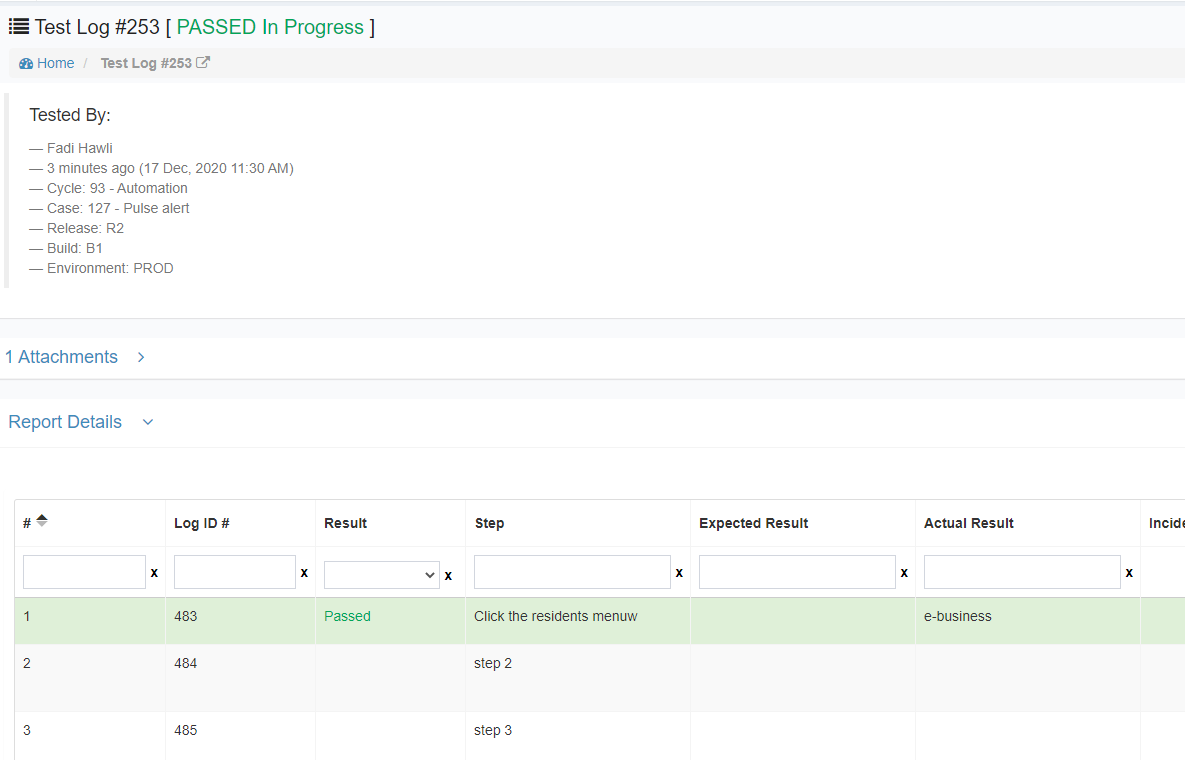1185x760 pixels.
Task: Sort by the # column sort arrows
Action: 42,521
